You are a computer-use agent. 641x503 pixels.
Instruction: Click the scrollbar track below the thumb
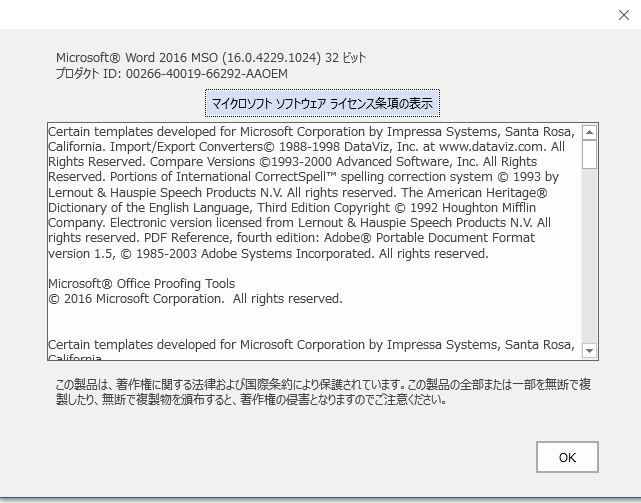tap(589, 256)
